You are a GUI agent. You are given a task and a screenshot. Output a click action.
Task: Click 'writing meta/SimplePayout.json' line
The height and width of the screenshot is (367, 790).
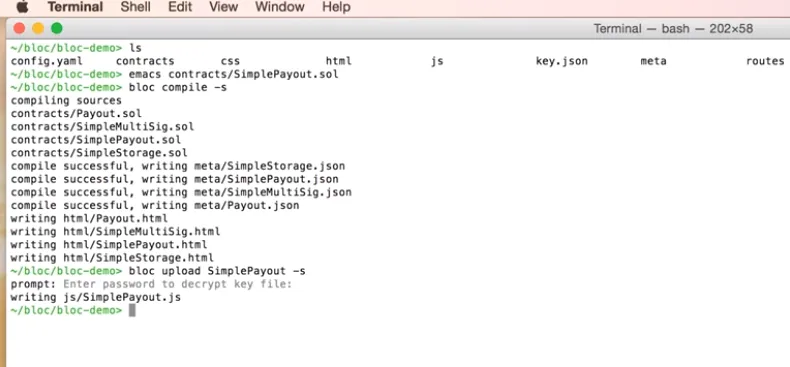[240, 179]
